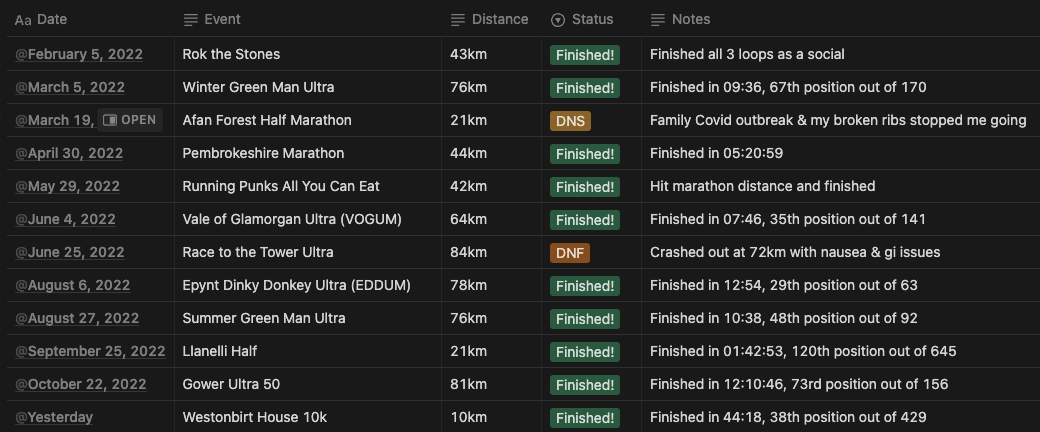The width and height of the screenshot is (1040, 432).
Task: Select the Llanelli Half event cell
Action: point(308,351)
